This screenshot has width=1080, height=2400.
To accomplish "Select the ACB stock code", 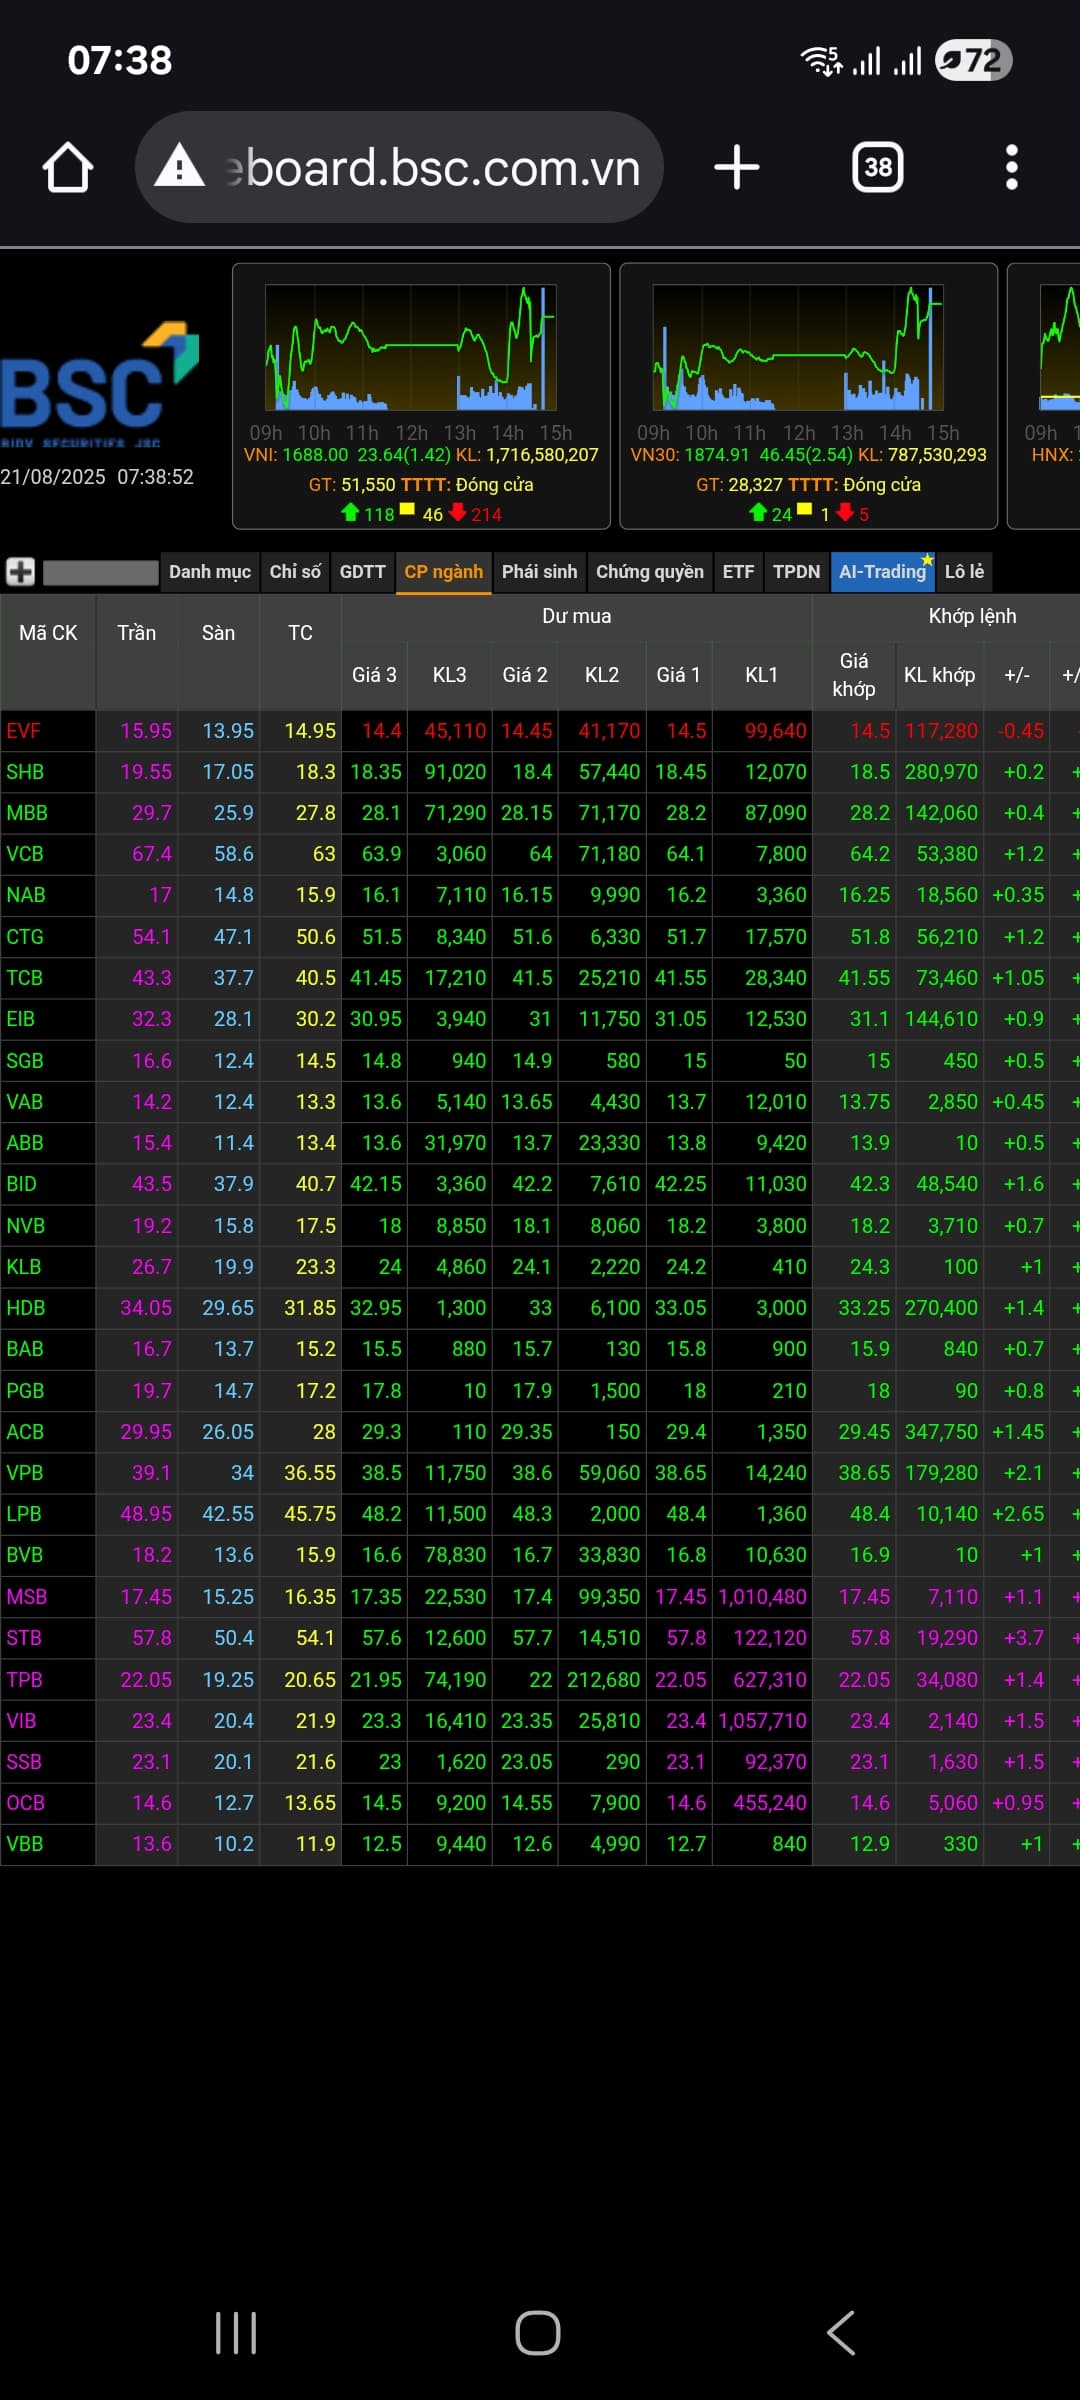I will coord(25,1432).
